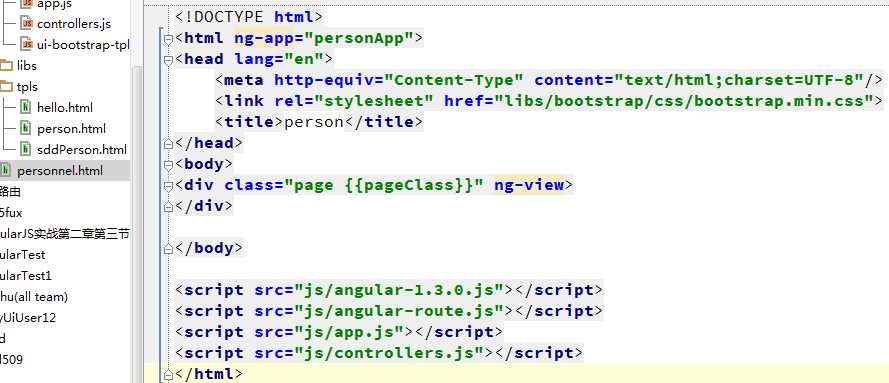Select the project entry labeled 路由

pos(10,192)
